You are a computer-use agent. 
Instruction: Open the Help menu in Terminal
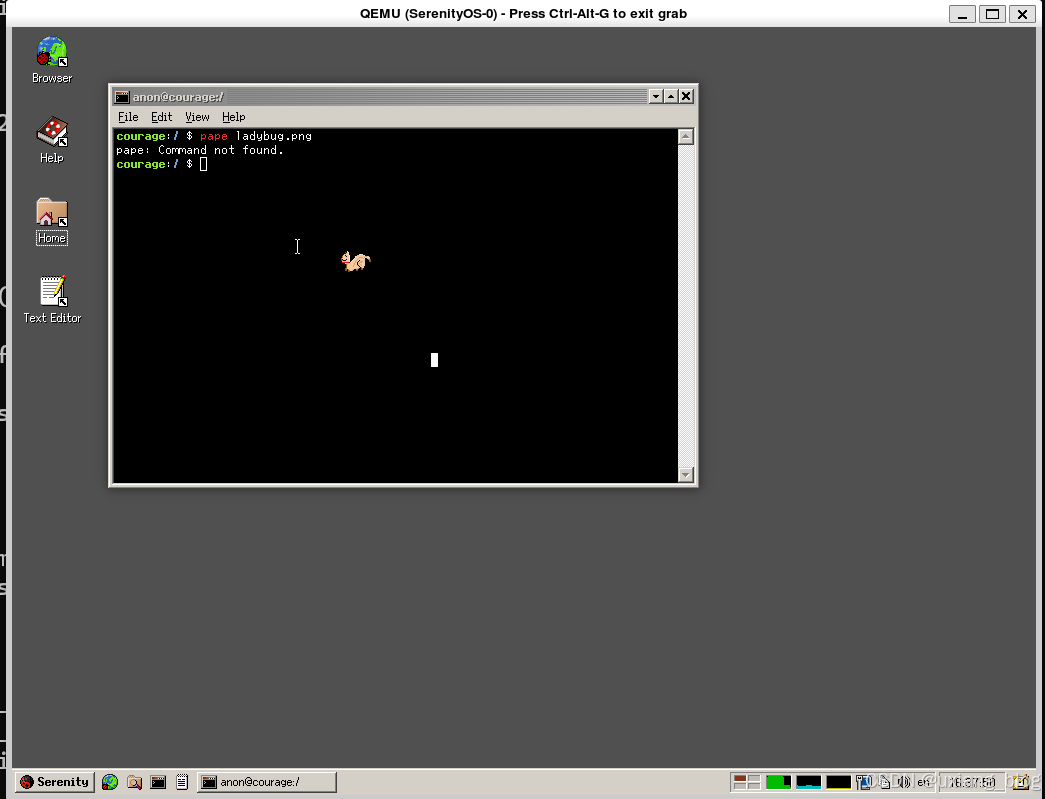233,117
